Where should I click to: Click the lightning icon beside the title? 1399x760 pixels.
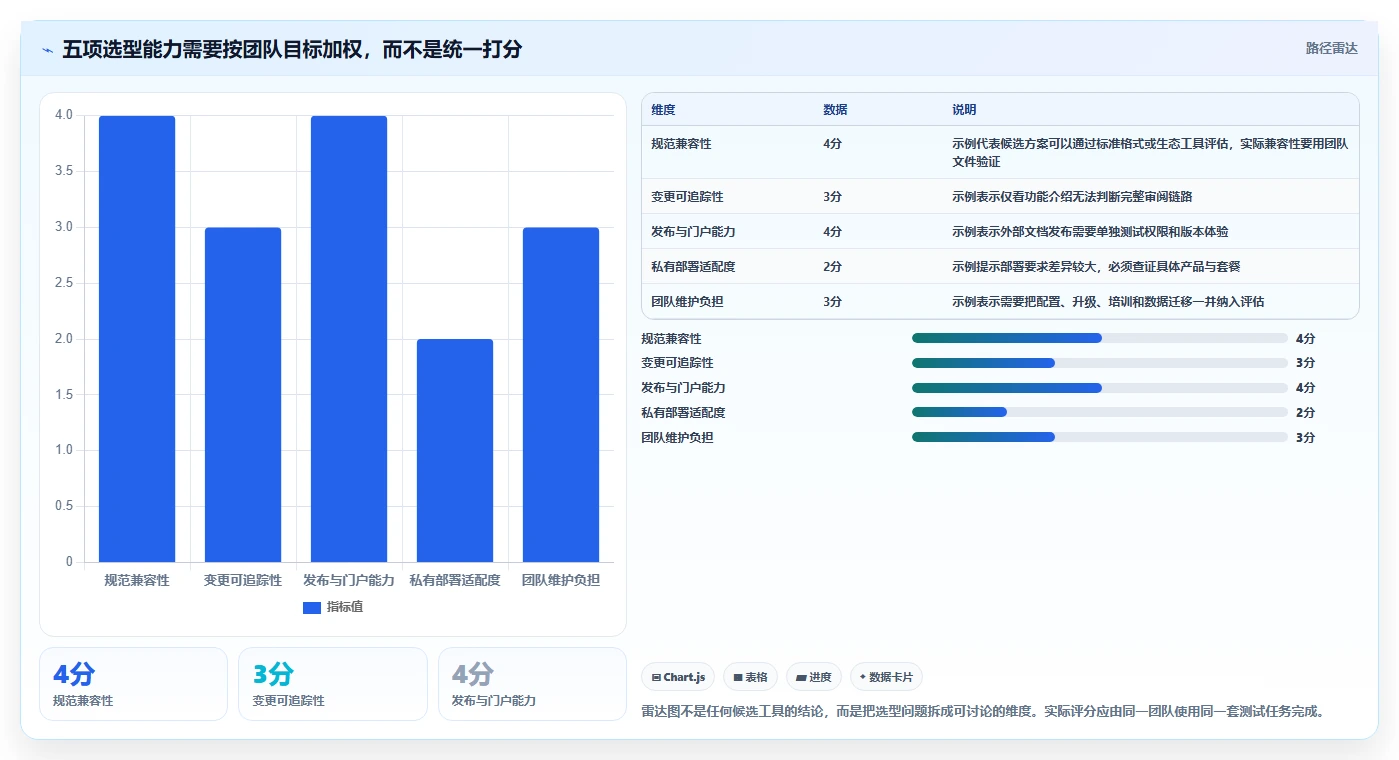click(x=48, y=49)
